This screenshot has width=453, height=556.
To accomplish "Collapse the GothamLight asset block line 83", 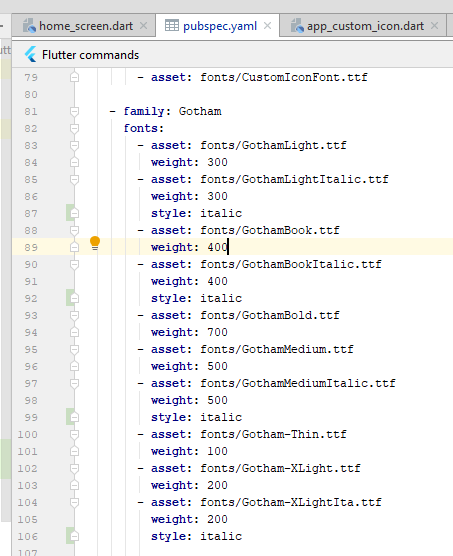I will [74, 145].
